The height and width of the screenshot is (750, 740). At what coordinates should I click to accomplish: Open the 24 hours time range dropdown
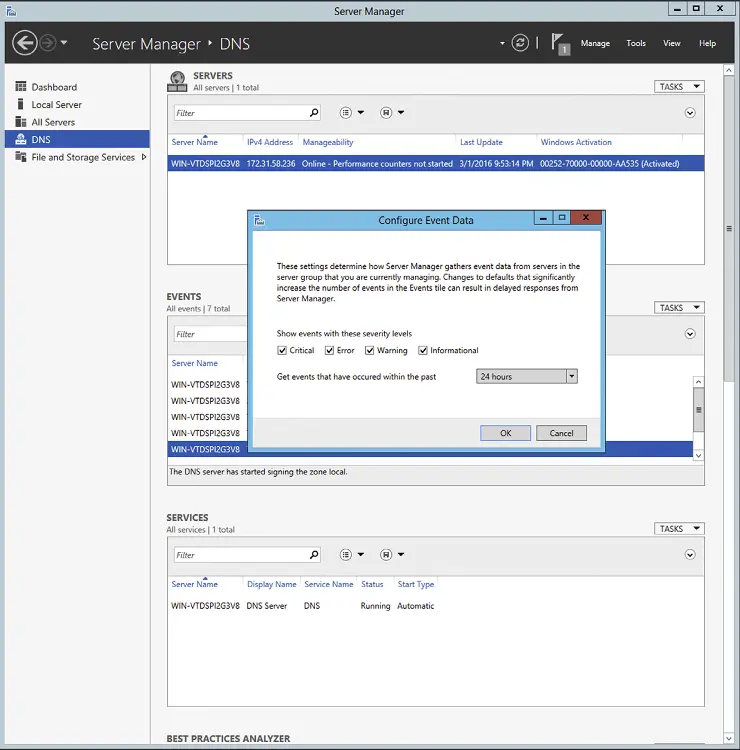click(x=572, y=377)
